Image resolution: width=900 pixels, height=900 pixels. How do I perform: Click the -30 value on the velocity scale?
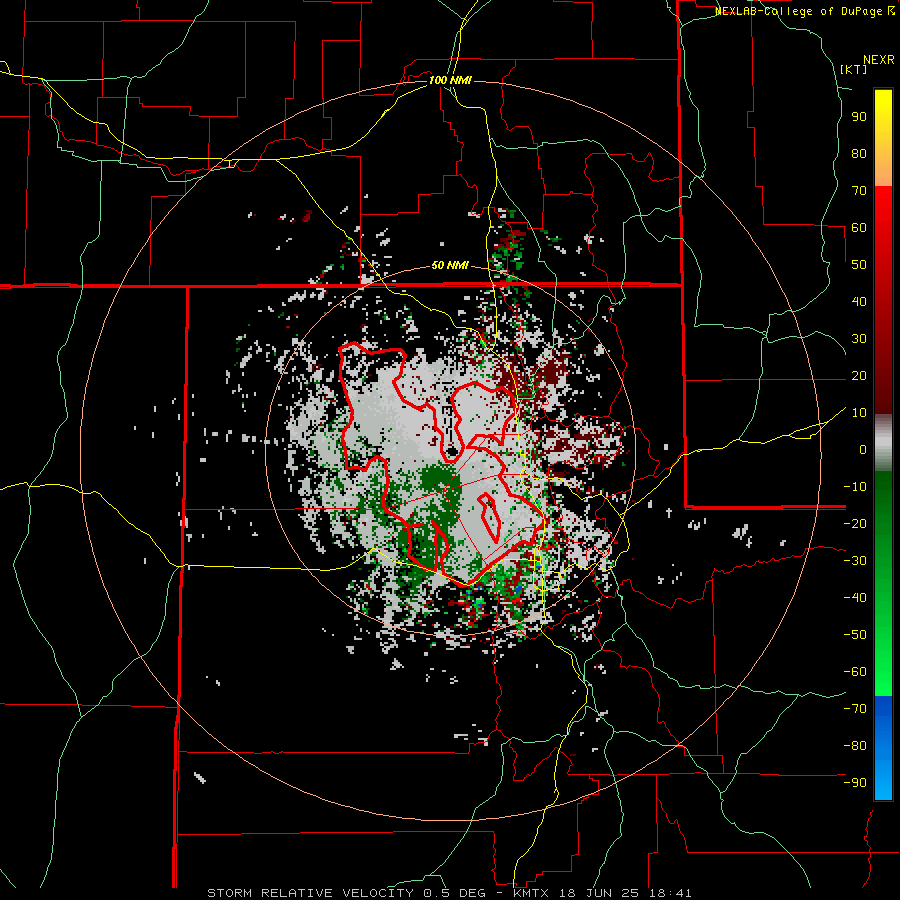855,561
